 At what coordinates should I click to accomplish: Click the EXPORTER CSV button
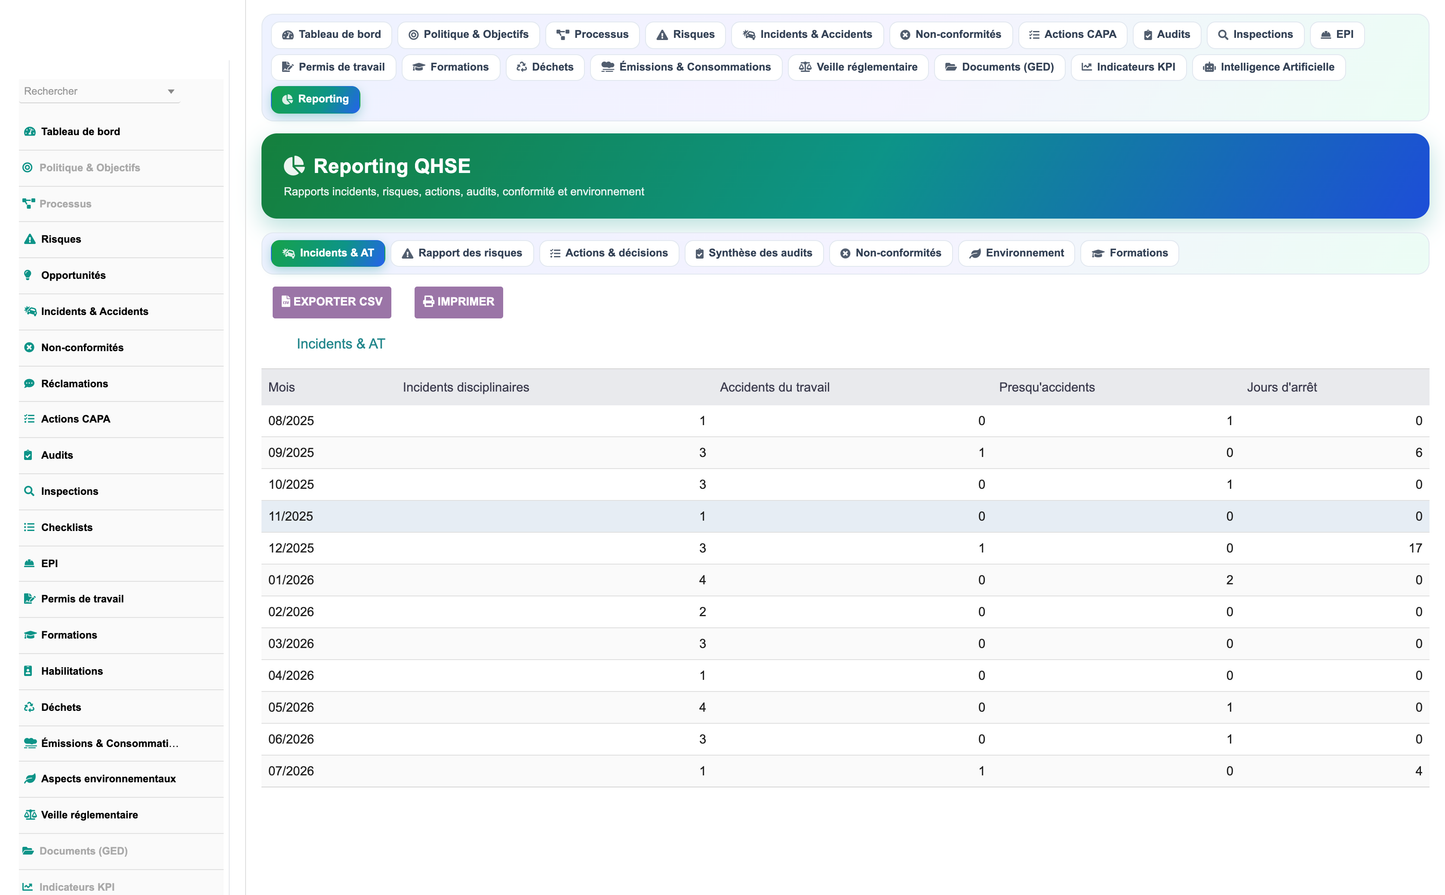332,302
